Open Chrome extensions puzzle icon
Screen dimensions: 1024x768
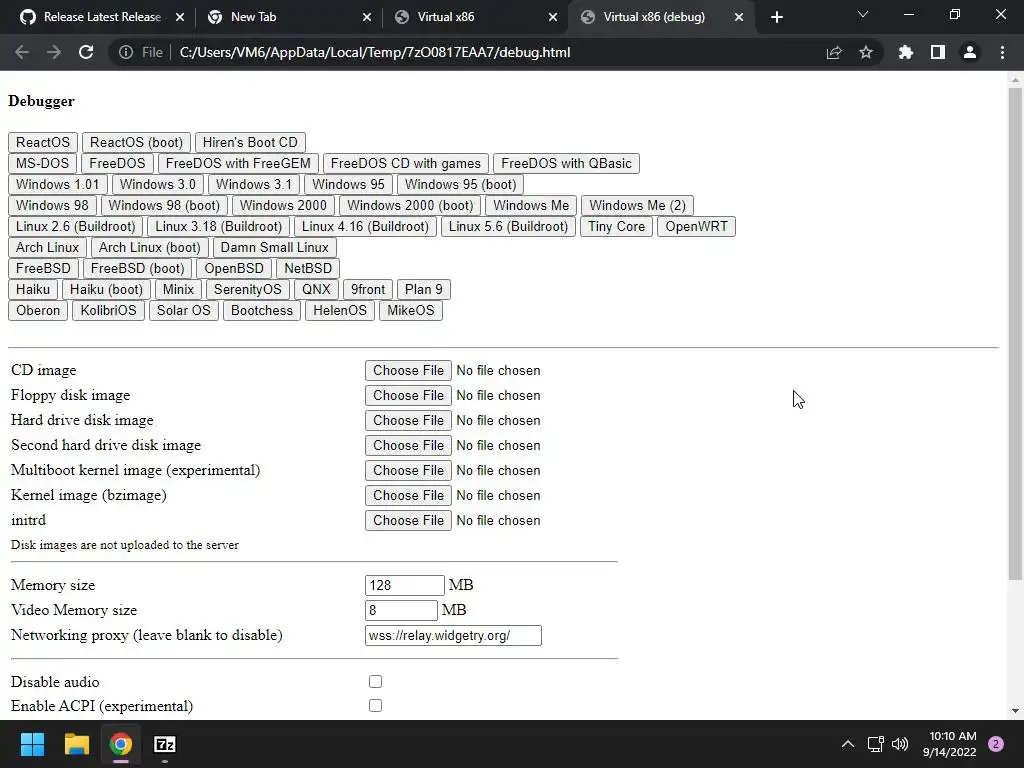tap(905, 52)
